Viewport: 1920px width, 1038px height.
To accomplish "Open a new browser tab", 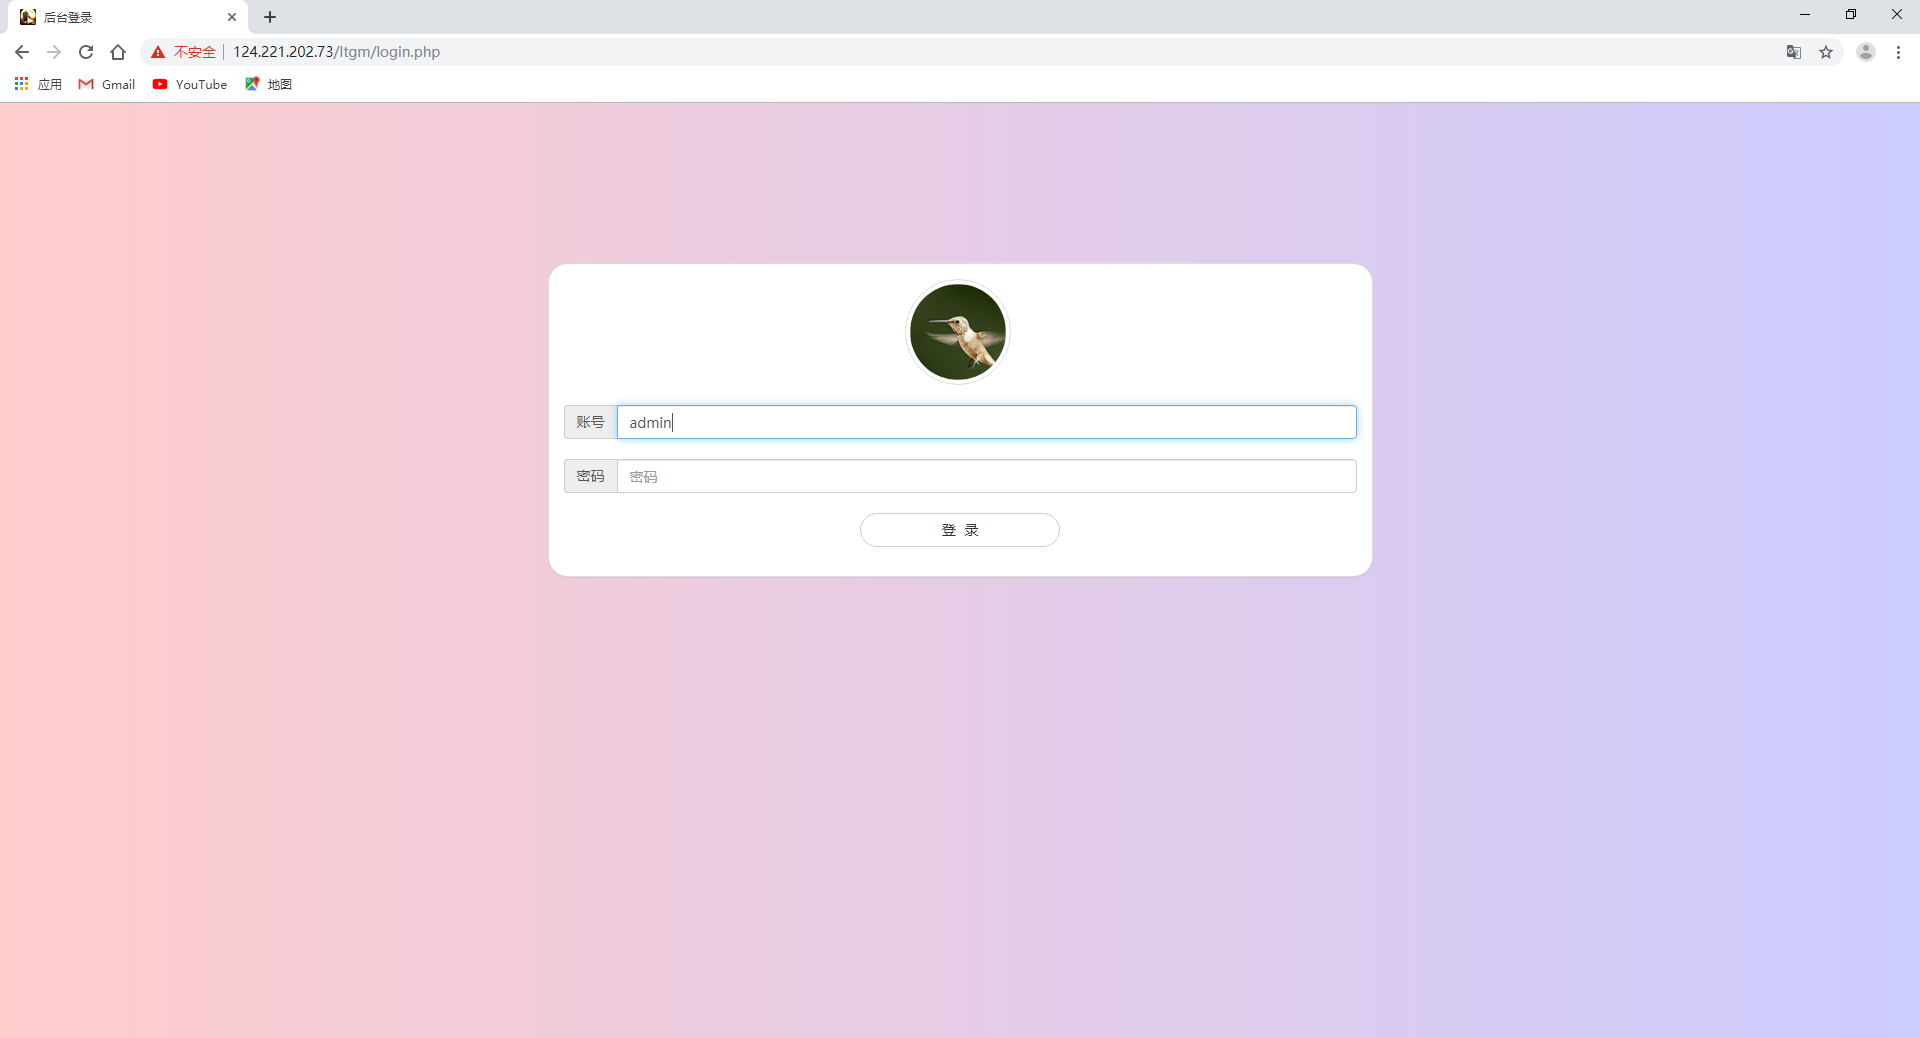I will coord(270,17).
